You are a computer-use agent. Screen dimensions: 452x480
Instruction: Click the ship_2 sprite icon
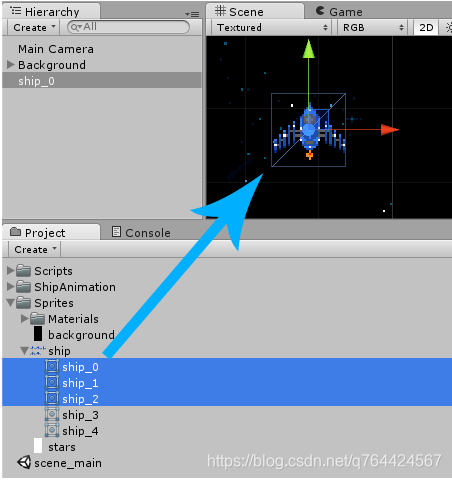(52, 398)
